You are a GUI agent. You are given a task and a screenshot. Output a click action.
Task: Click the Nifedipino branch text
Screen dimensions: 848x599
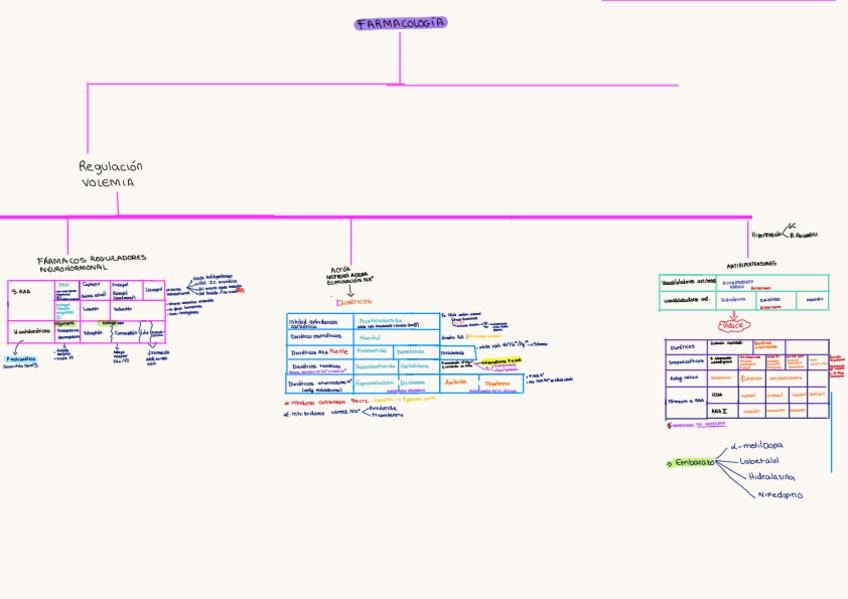[780, 495]
